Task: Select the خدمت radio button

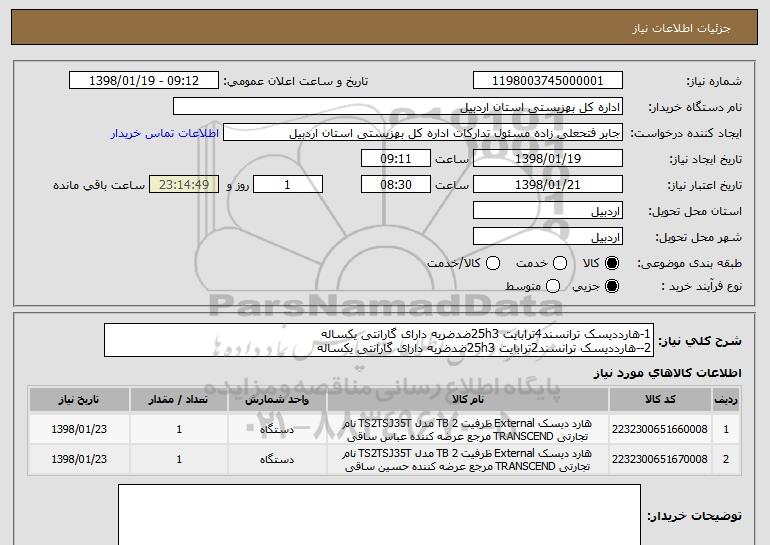Action: coord(560,263)
